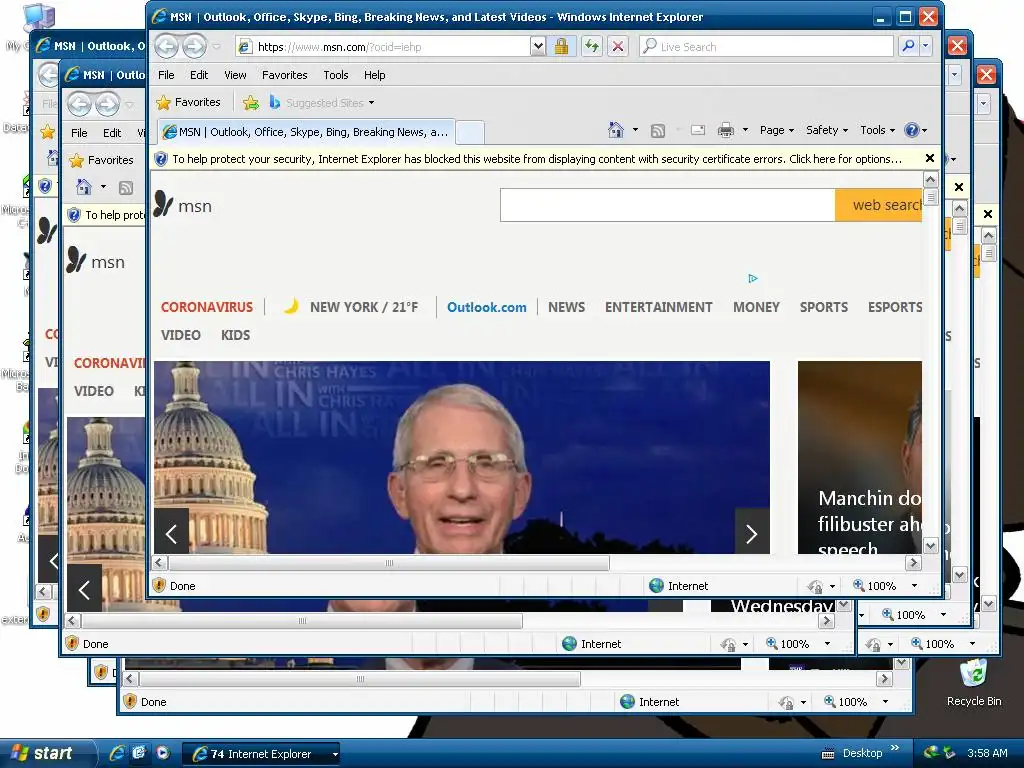
Task: Stop page loading in front window
Action: [617, 46]
